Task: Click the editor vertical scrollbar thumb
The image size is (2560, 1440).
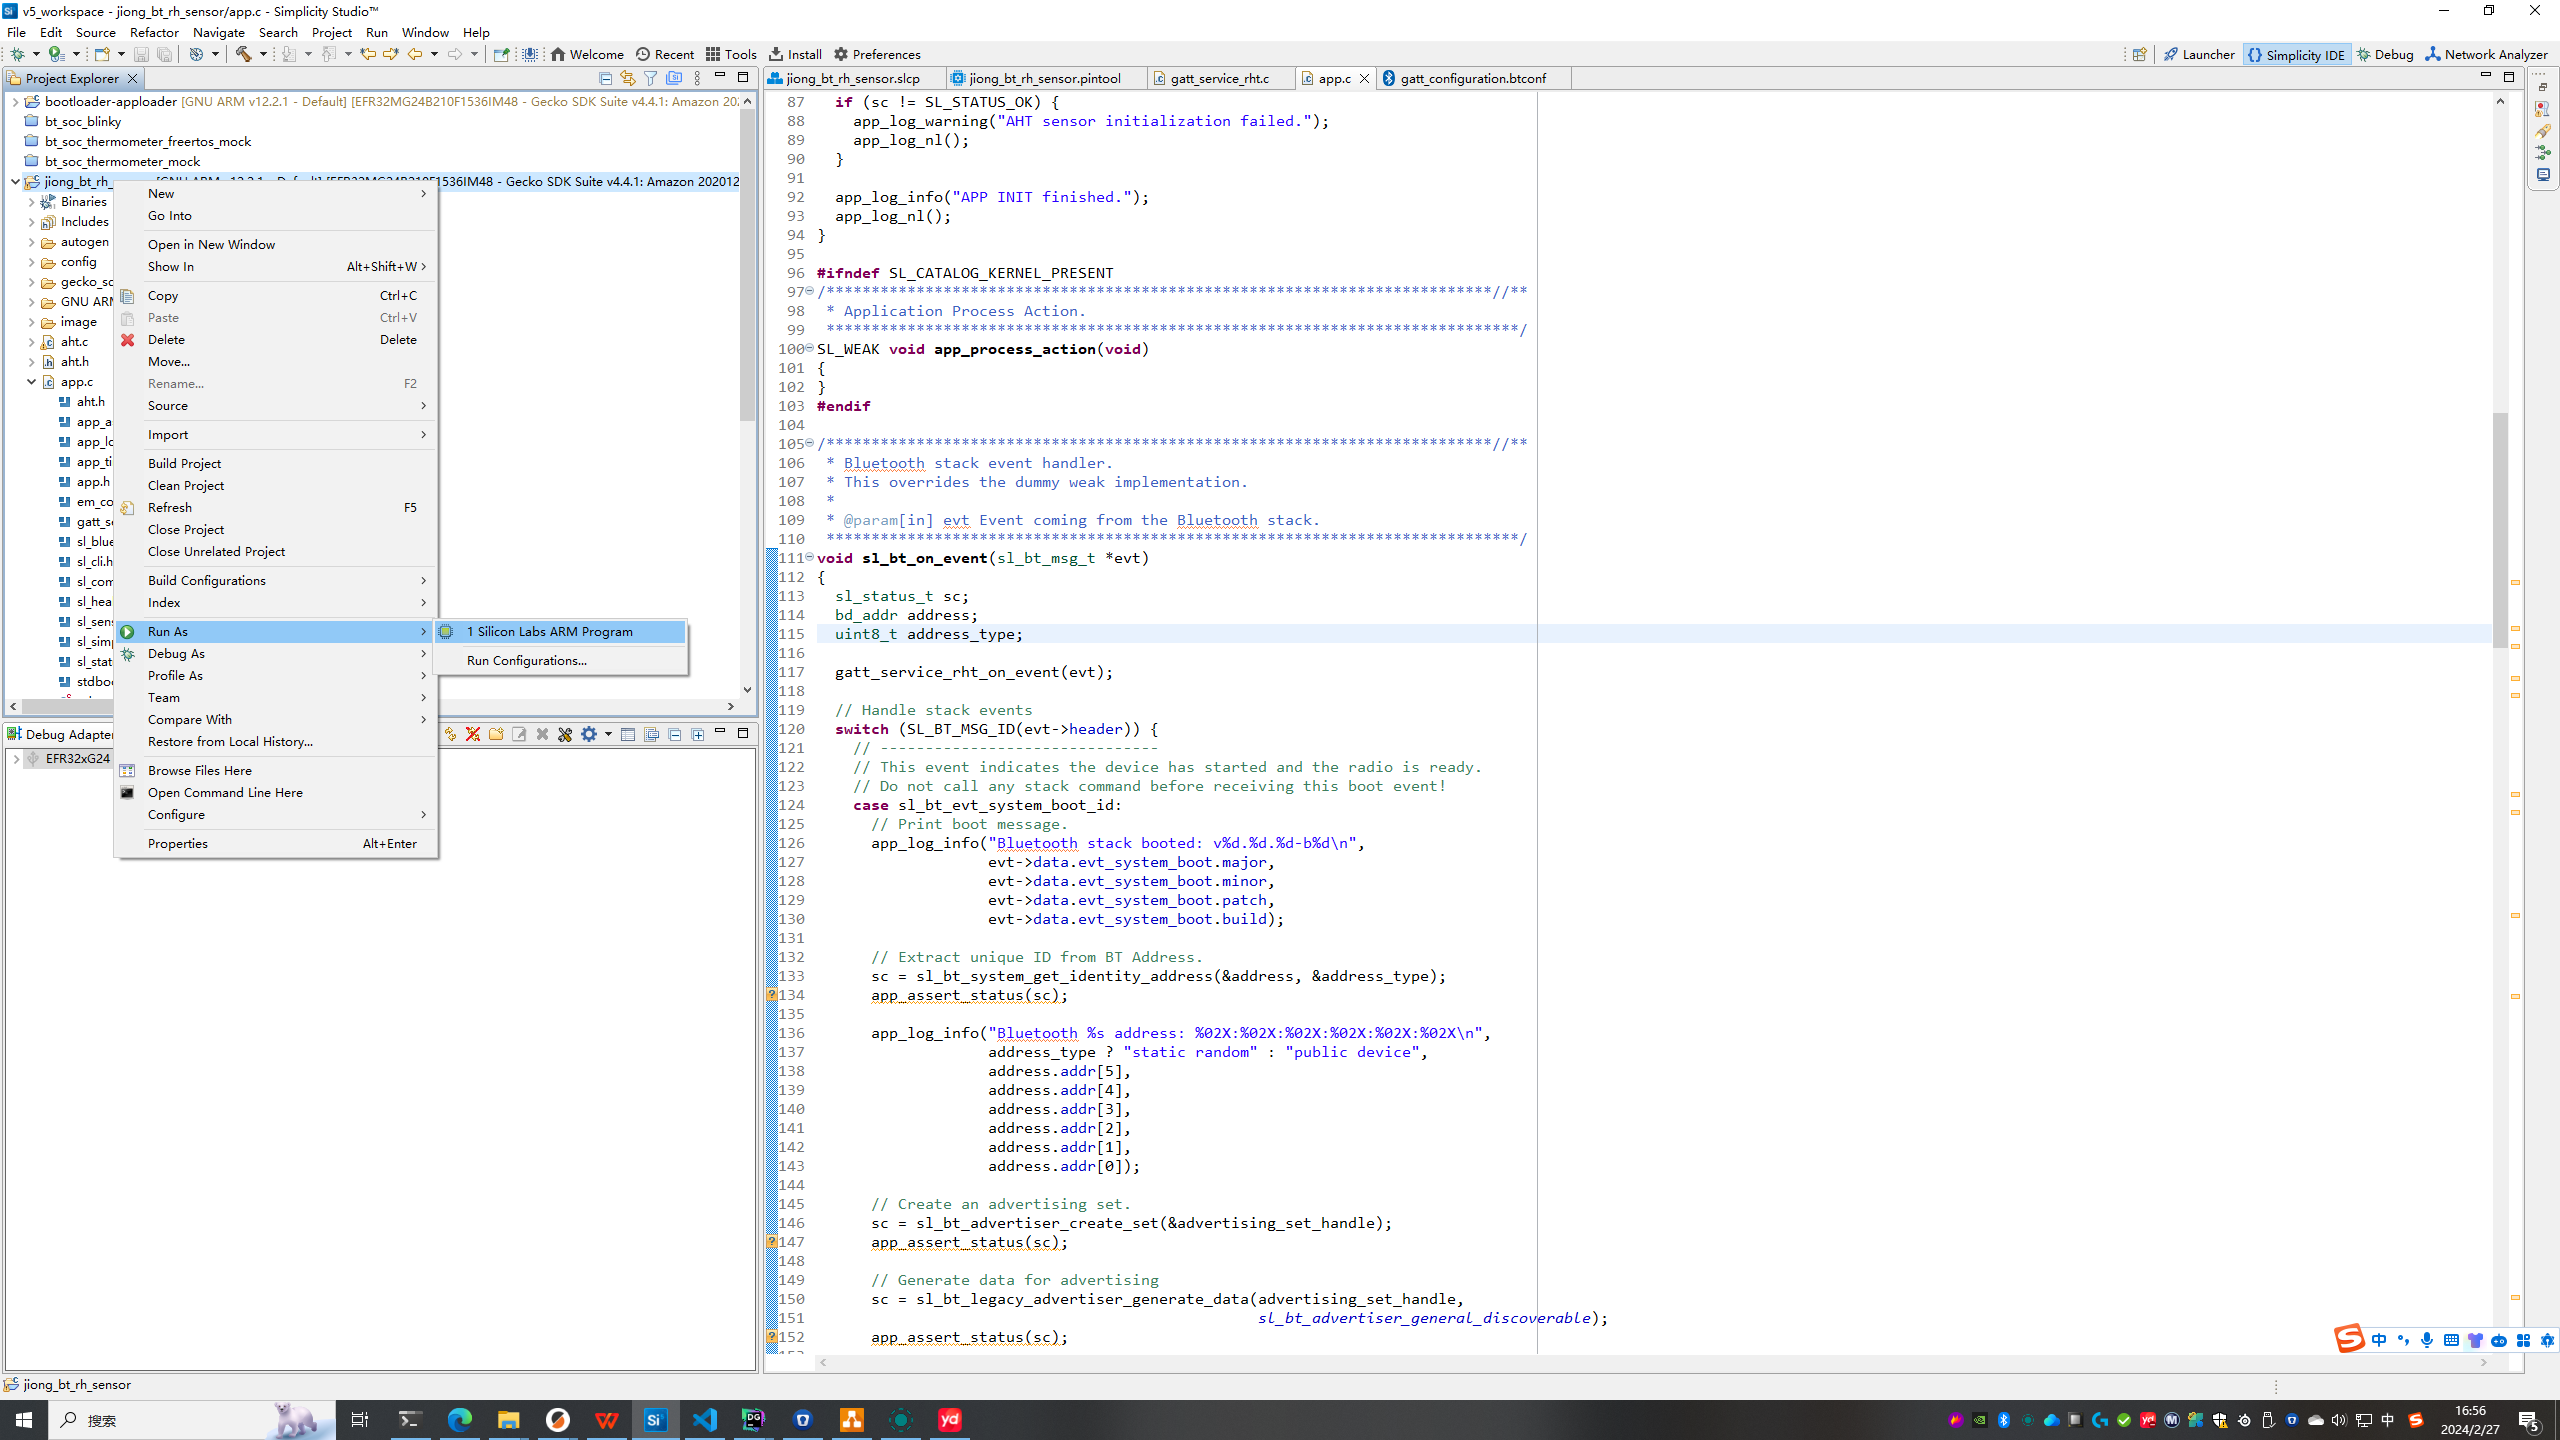Action: point(2500,530)
